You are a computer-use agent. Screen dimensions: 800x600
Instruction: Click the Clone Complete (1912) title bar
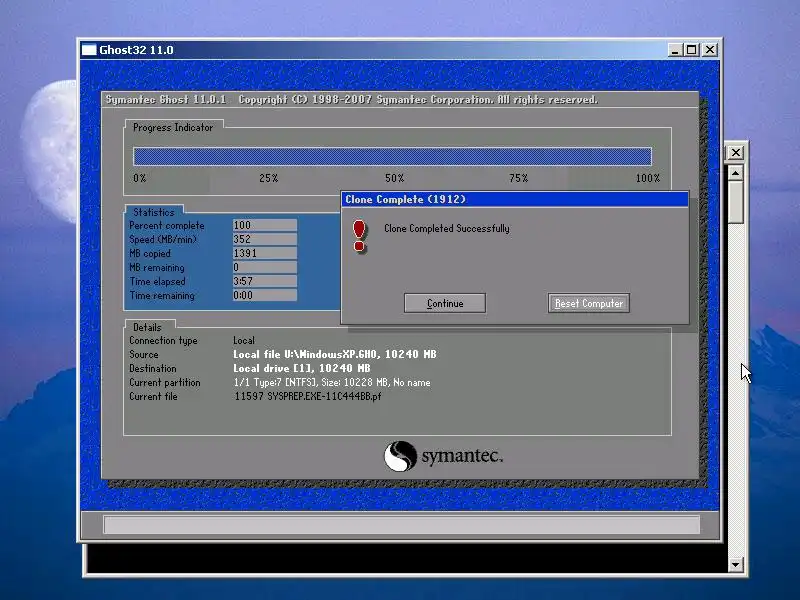515,199
